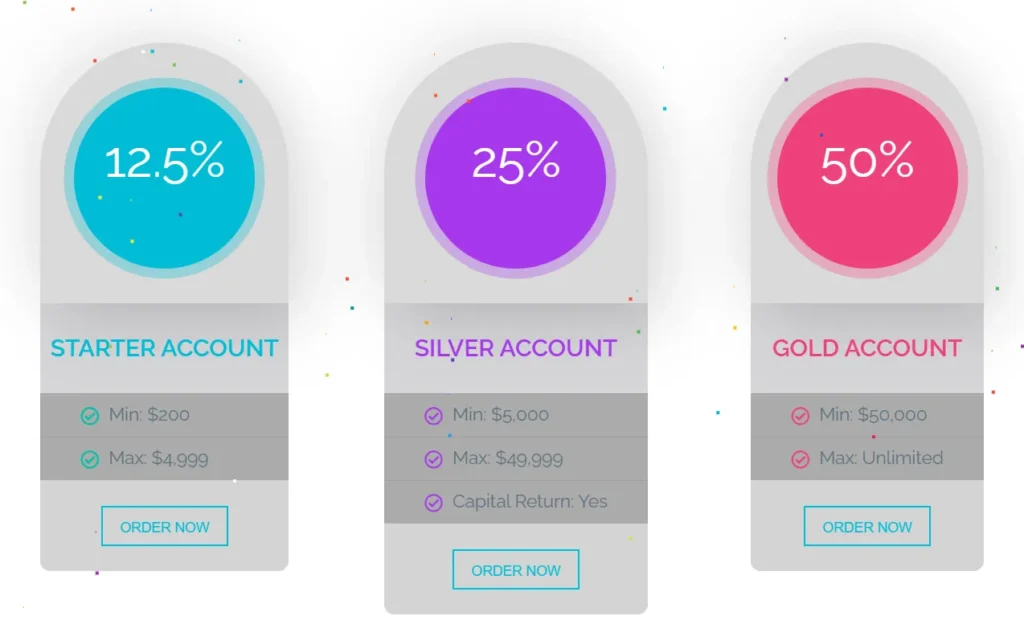
Task: Click the check icon beside Min: $200
Action: 90,416
